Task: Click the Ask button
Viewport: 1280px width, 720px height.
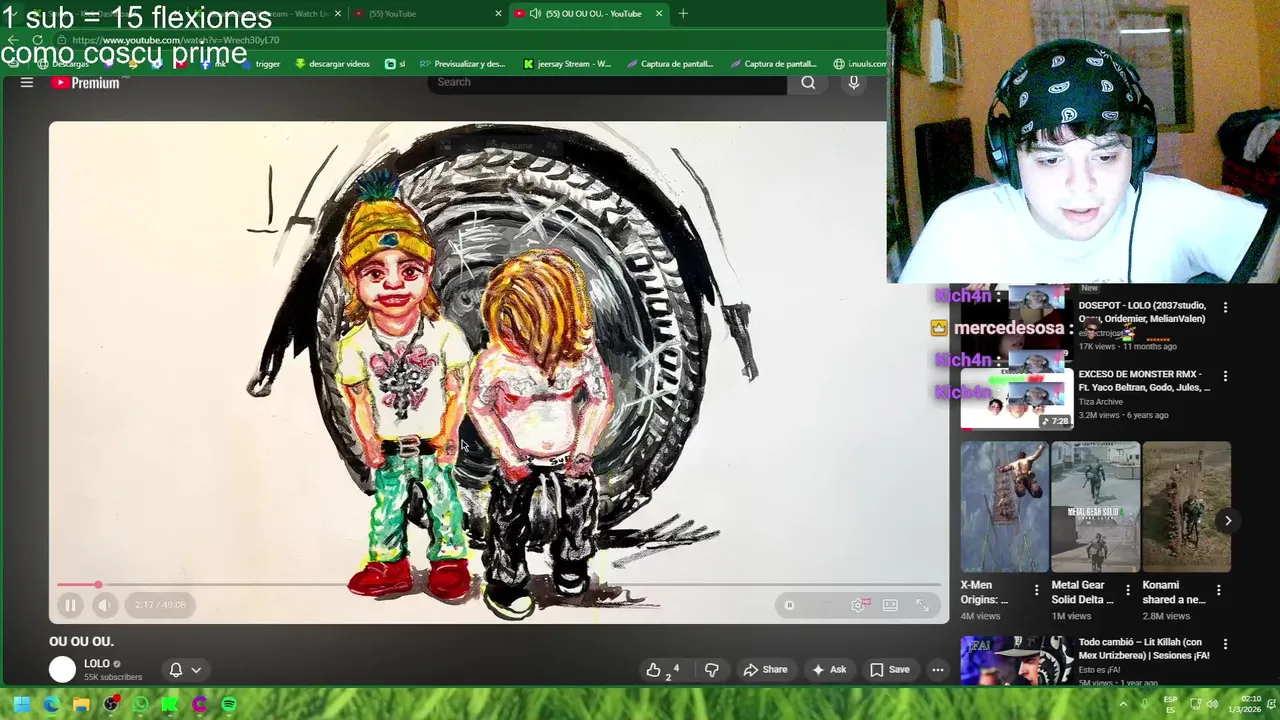Action: pos(829,670)
